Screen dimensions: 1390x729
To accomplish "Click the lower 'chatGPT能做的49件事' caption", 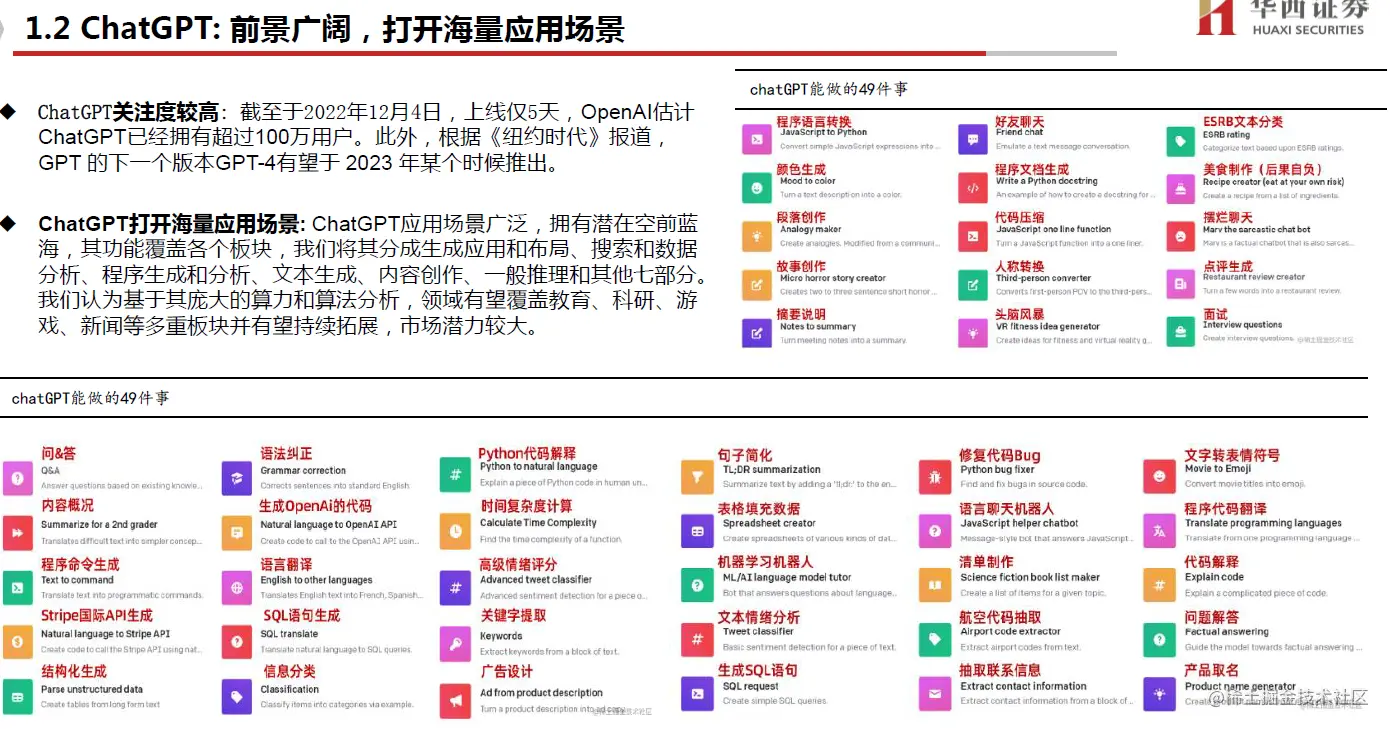I will [x=90, y=398].
